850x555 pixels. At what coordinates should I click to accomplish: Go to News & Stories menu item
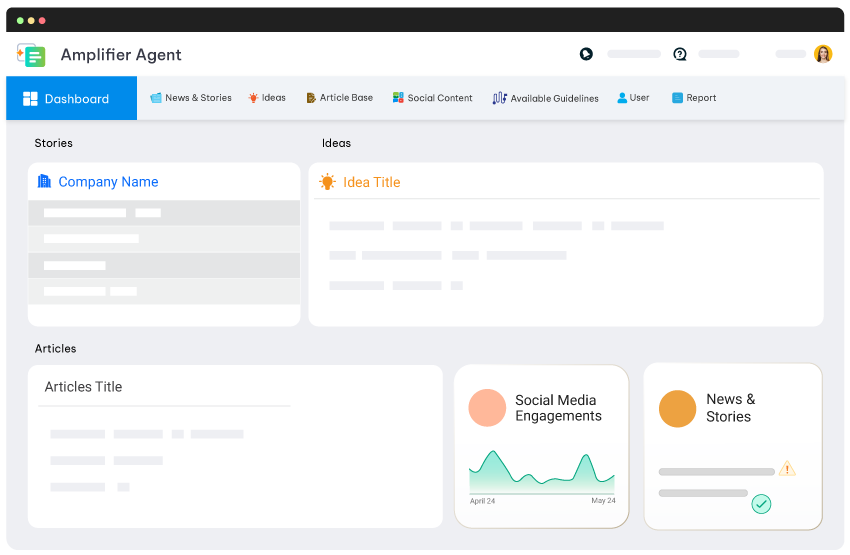(191, 98)
